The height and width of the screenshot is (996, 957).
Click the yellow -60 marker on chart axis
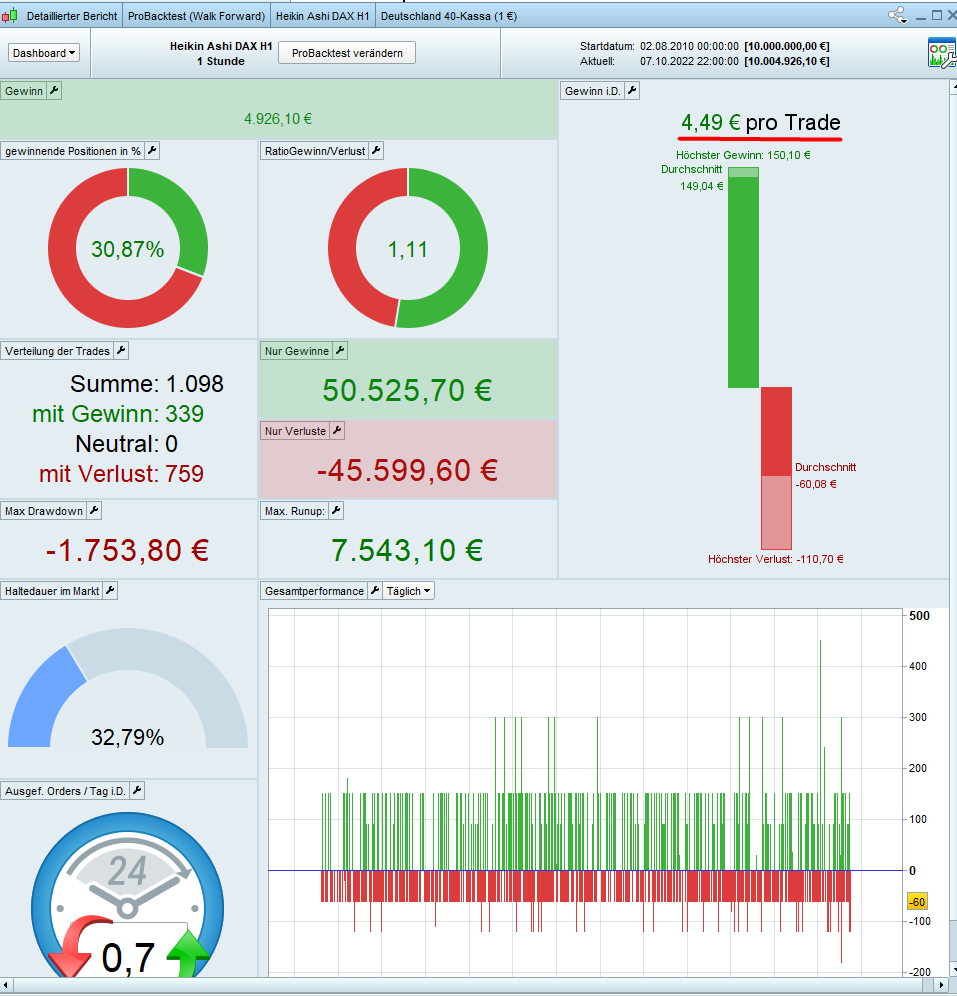click(x=917, y=901)
